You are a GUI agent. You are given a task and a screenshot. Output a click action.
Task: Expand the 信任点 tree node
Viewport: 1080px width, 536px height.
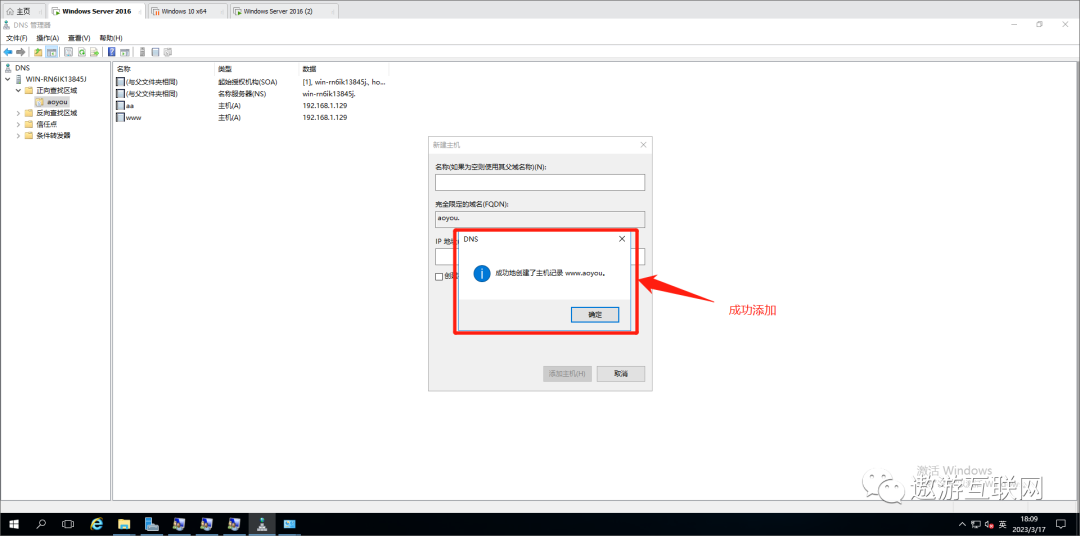(19, 124)
